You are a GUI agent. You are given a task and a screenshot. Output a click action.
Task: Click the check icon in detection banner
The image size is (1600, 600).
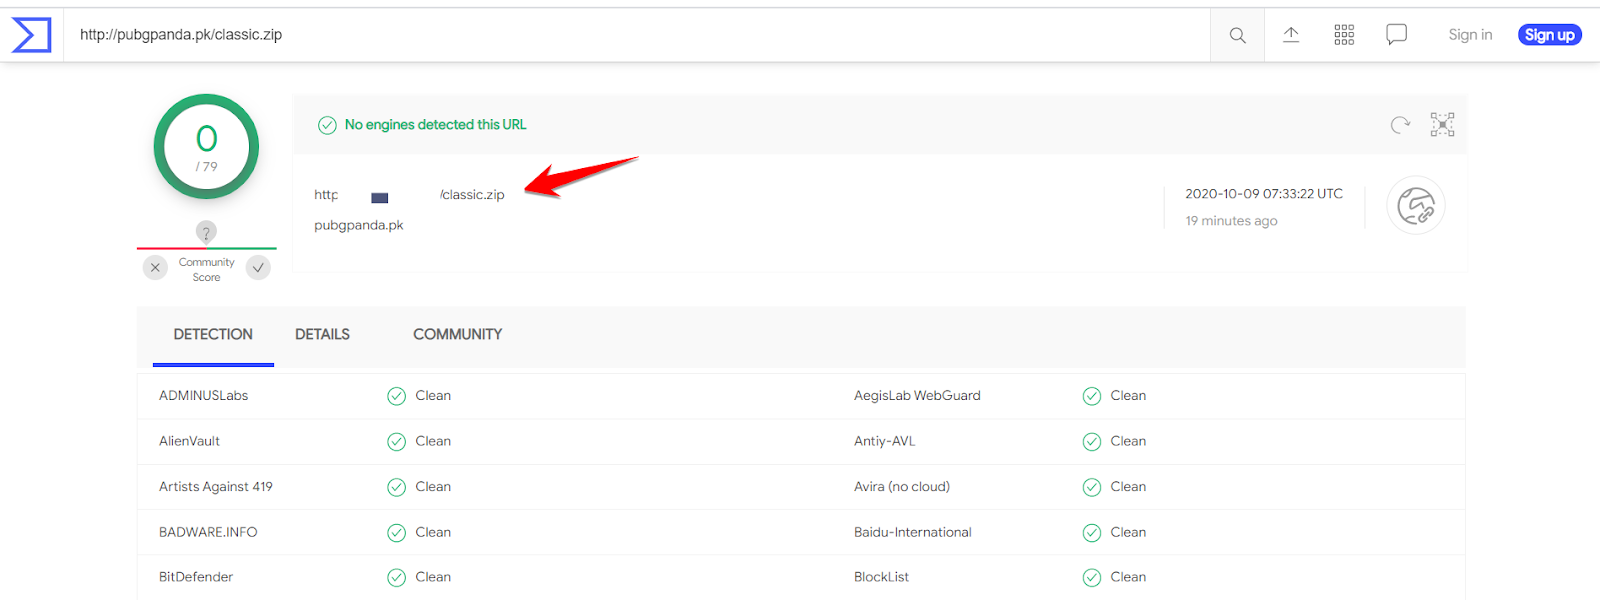point(327,125)
